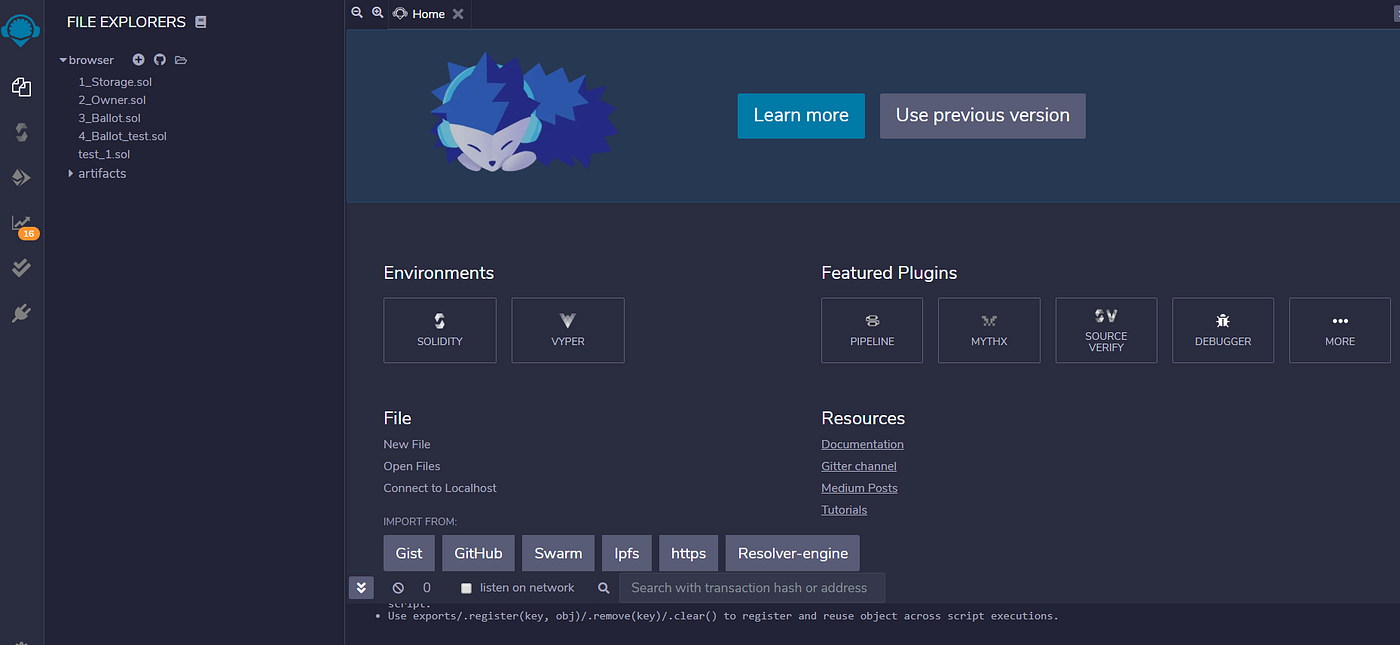Import from Gist button

pyautogui.click(x=409, y=553)
